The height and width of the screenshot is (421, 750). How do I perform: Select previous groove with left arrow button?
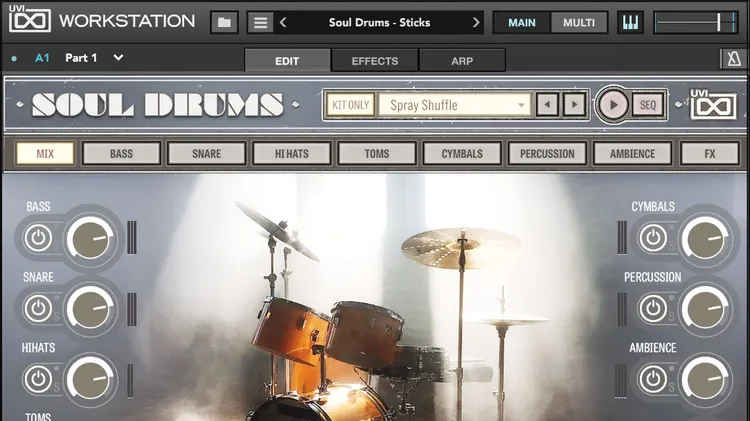(547, 104)
